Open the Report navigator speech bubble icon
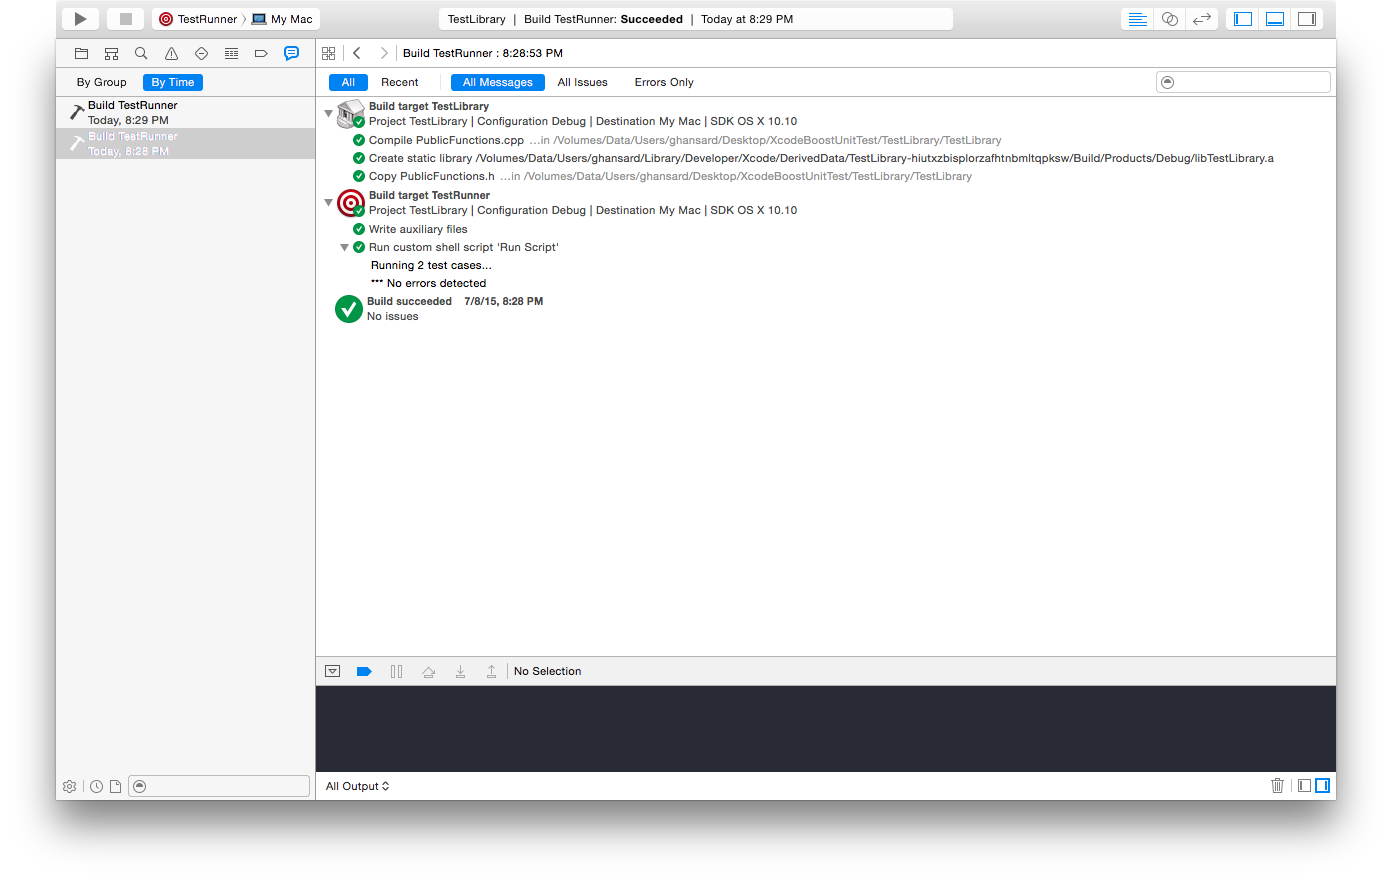This screenshot has height=880, width=1392. click(x=291, y=53)
